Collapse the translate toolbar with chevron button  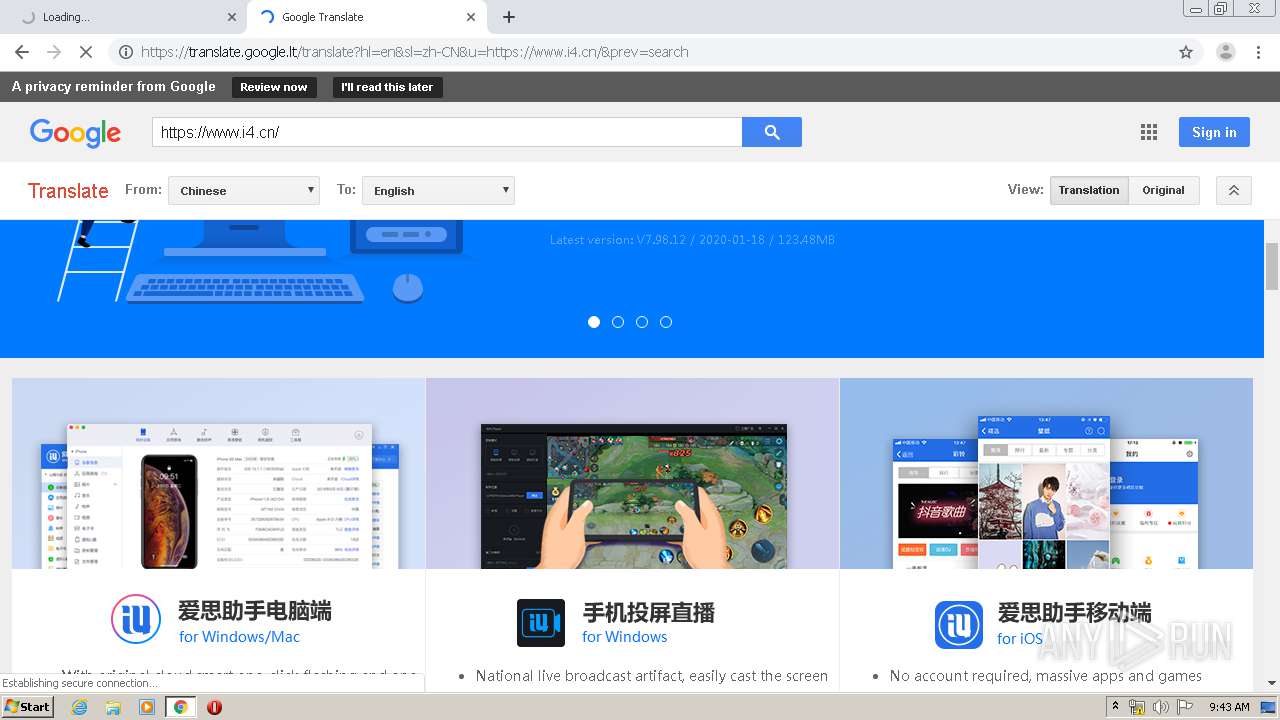1234,190
